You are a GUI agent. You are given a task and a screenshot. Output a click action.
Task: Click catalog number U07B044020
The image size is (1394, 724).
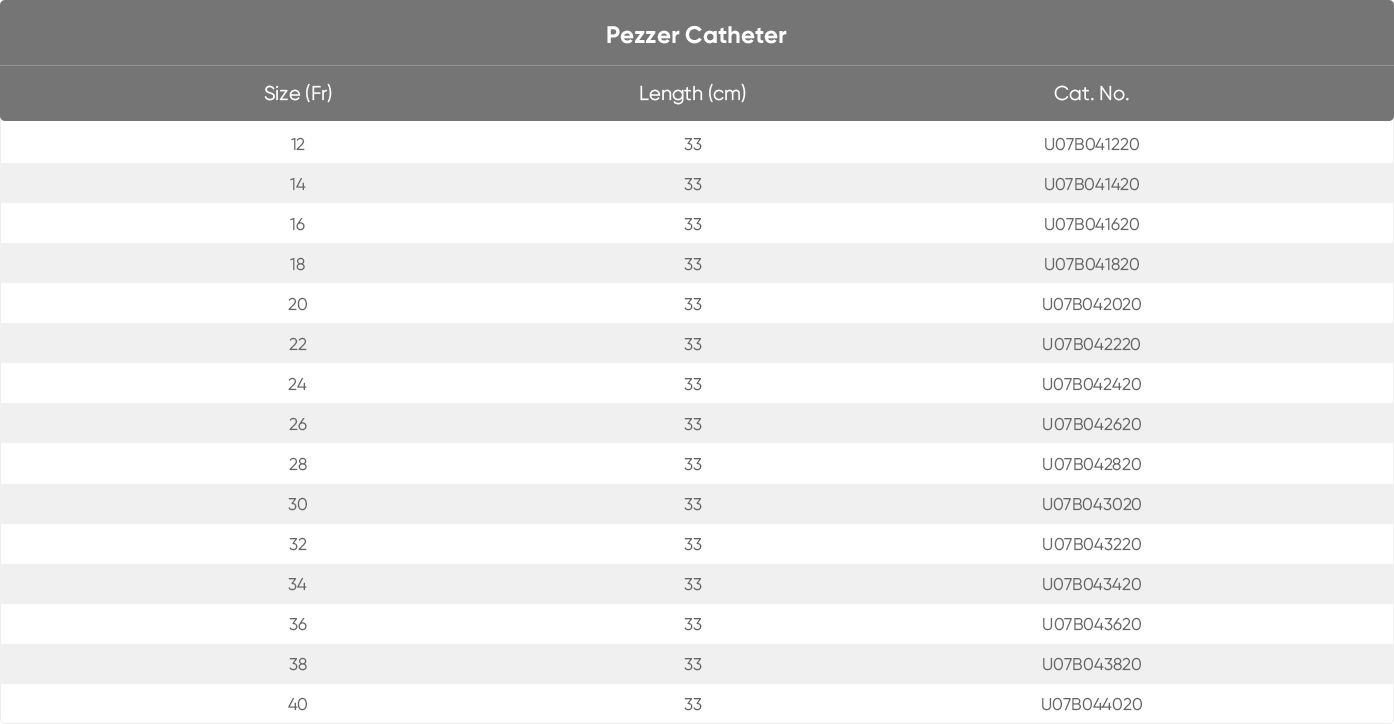(1091, 704)
